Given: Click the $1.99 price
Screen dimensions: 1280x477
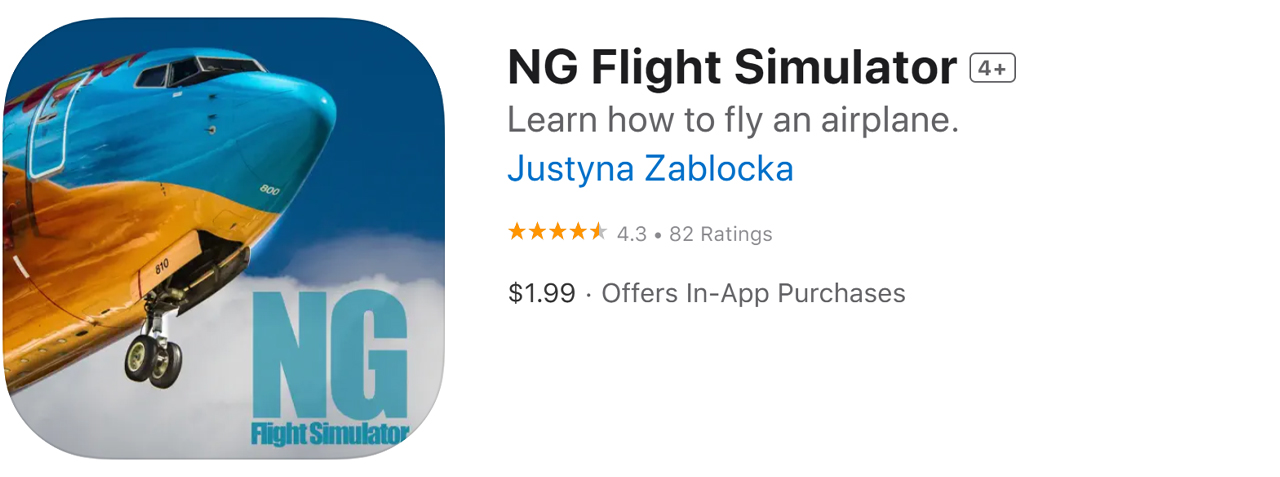Looking at the screenshot, I should pyautogui.click(x=541, y=293).
